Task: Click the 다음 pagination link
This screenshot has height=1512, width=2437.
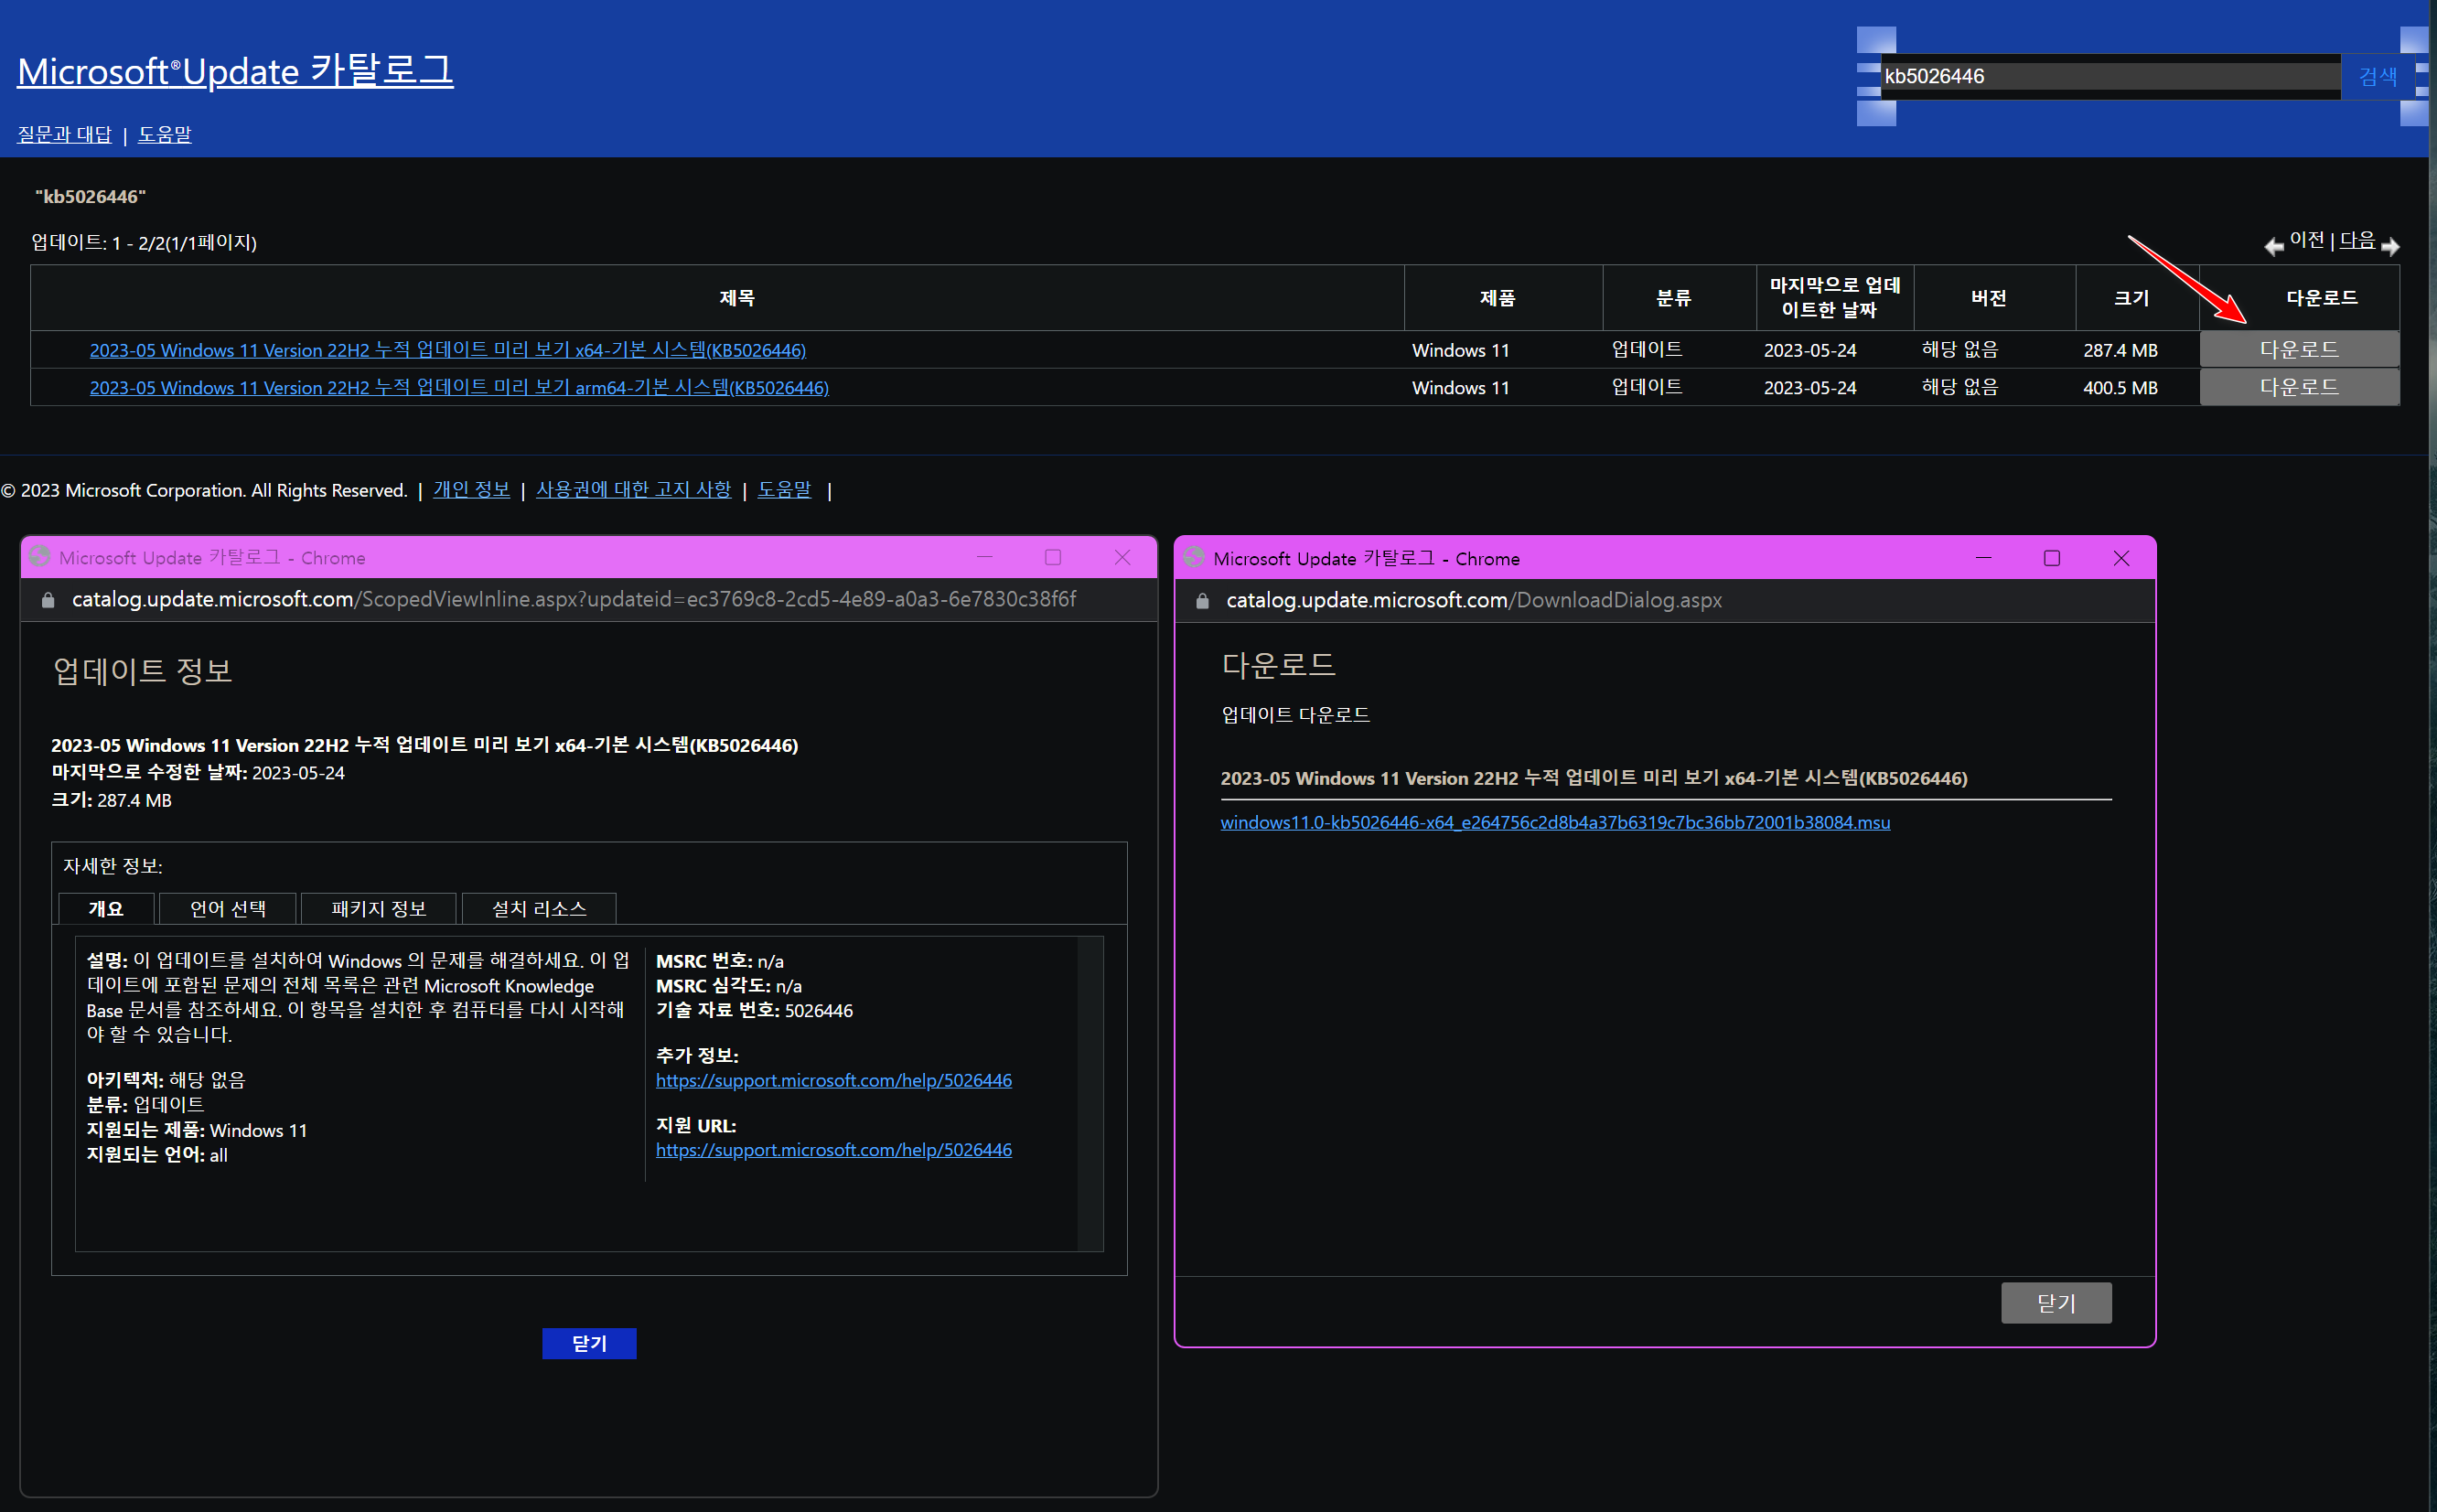Action: (2357, 240)
